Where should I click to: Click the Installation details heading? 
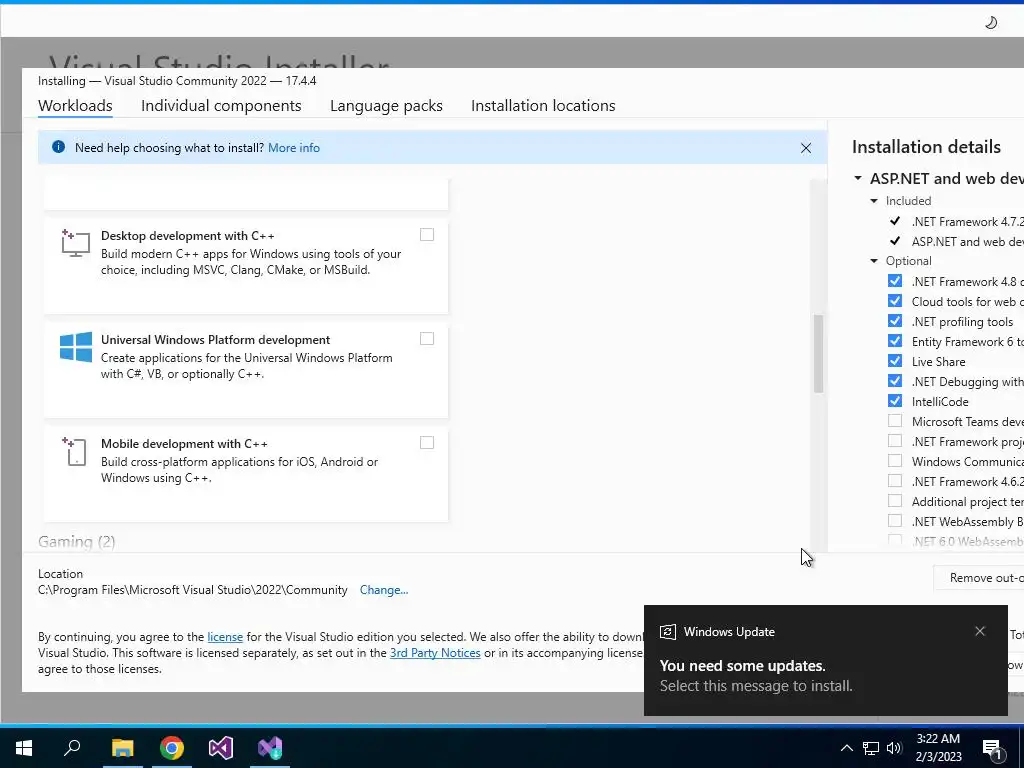[926, 147]
